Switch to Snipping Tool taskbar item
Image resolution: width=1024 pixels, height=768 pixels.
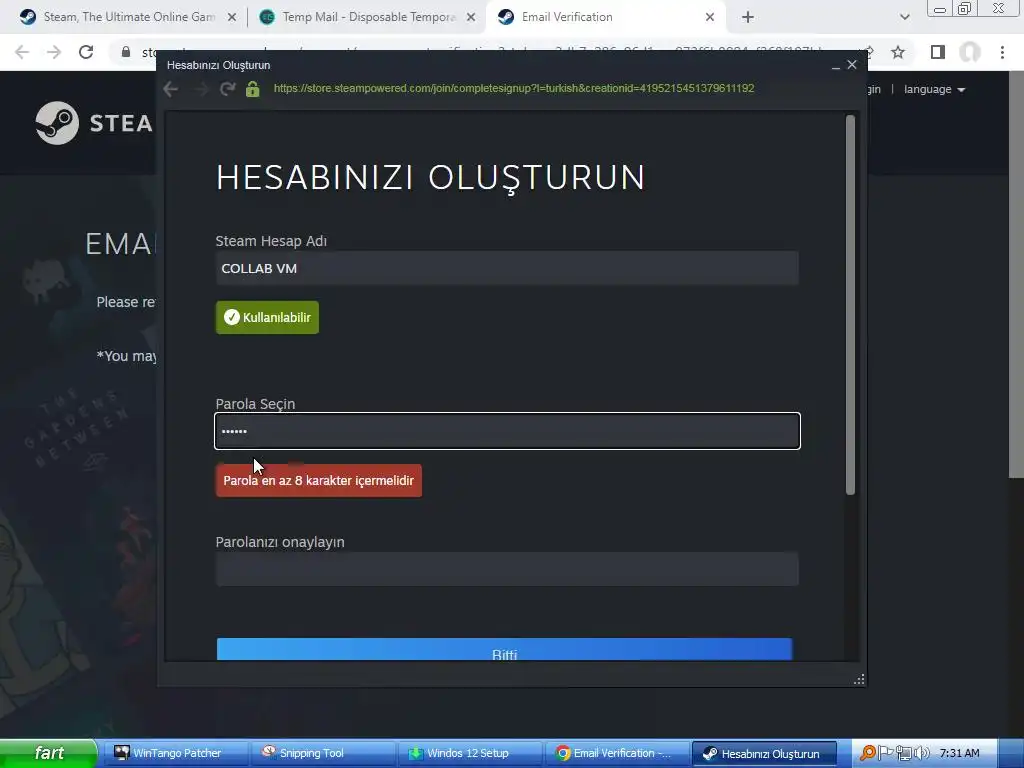tap(323, 753)
